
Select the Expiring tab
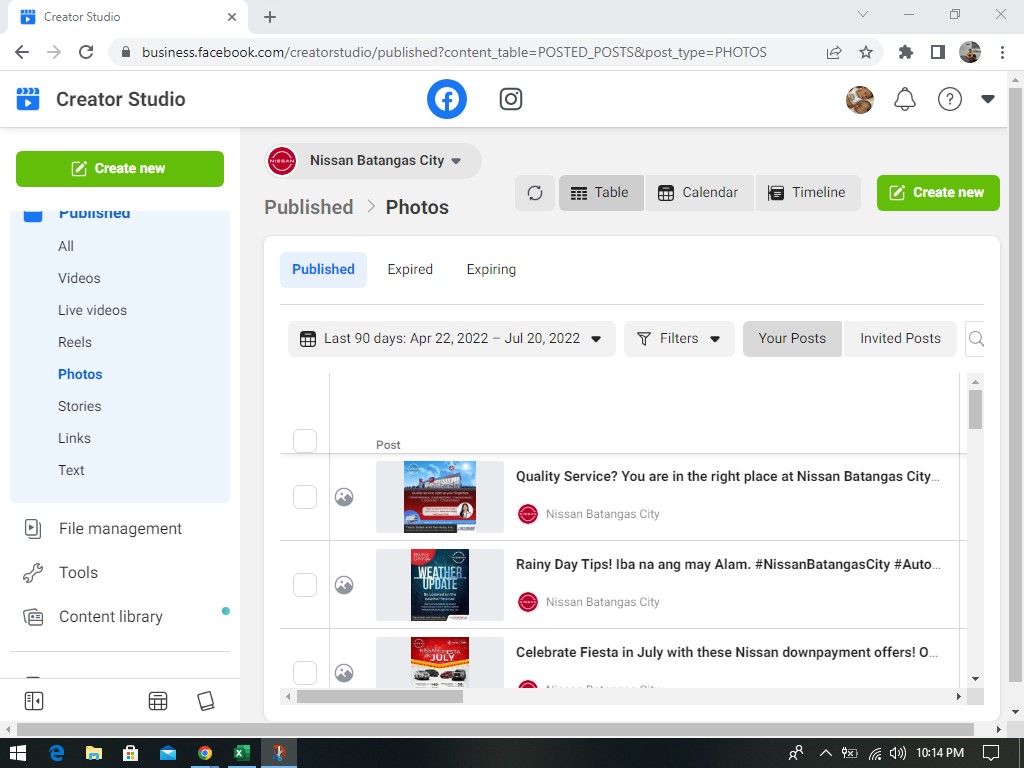tap(491, 270)
